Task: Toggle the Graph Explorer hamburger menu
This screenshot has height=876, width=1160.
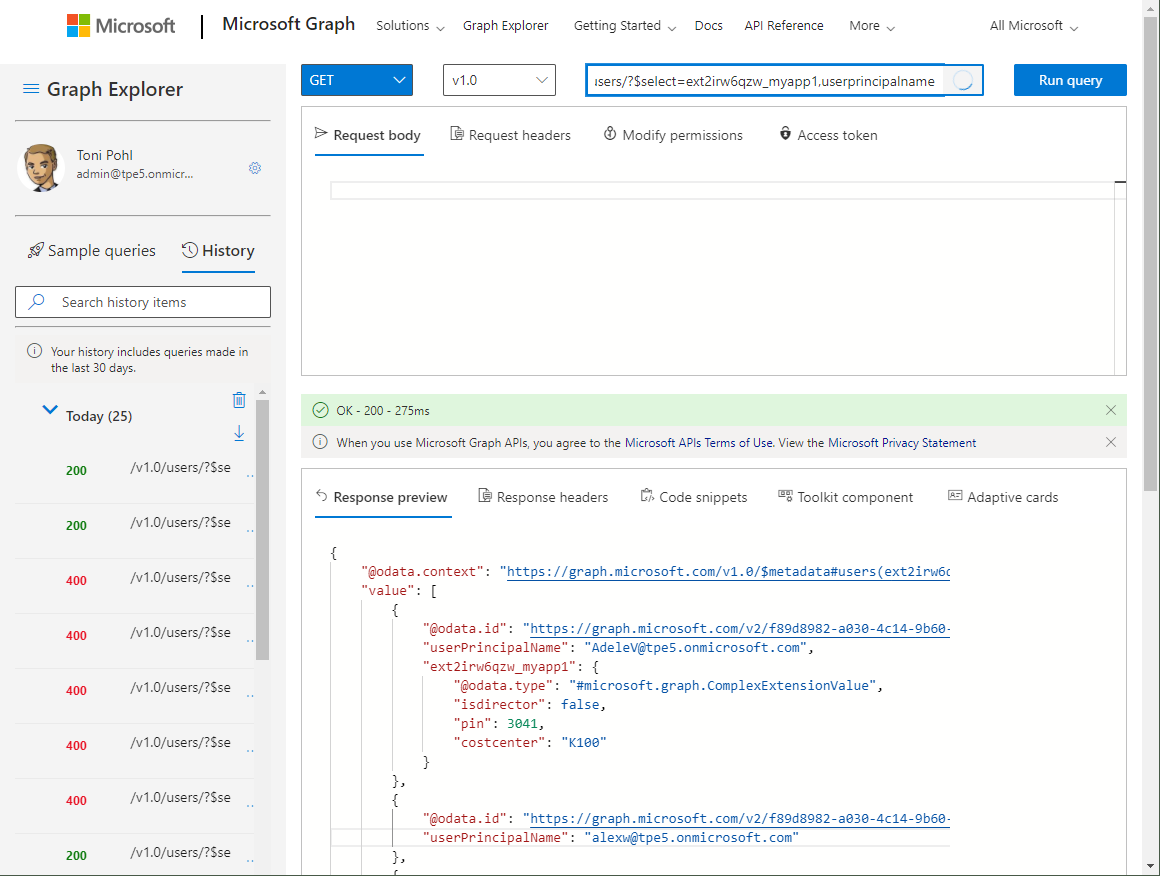Action: [x=31, y=89]
